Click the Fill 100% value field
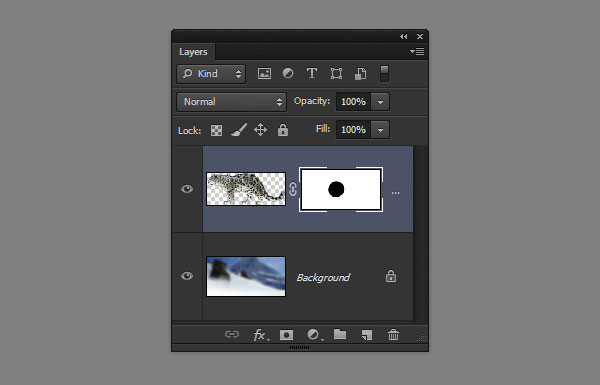This screenshot has width=600, height=385. pos(353,130)
